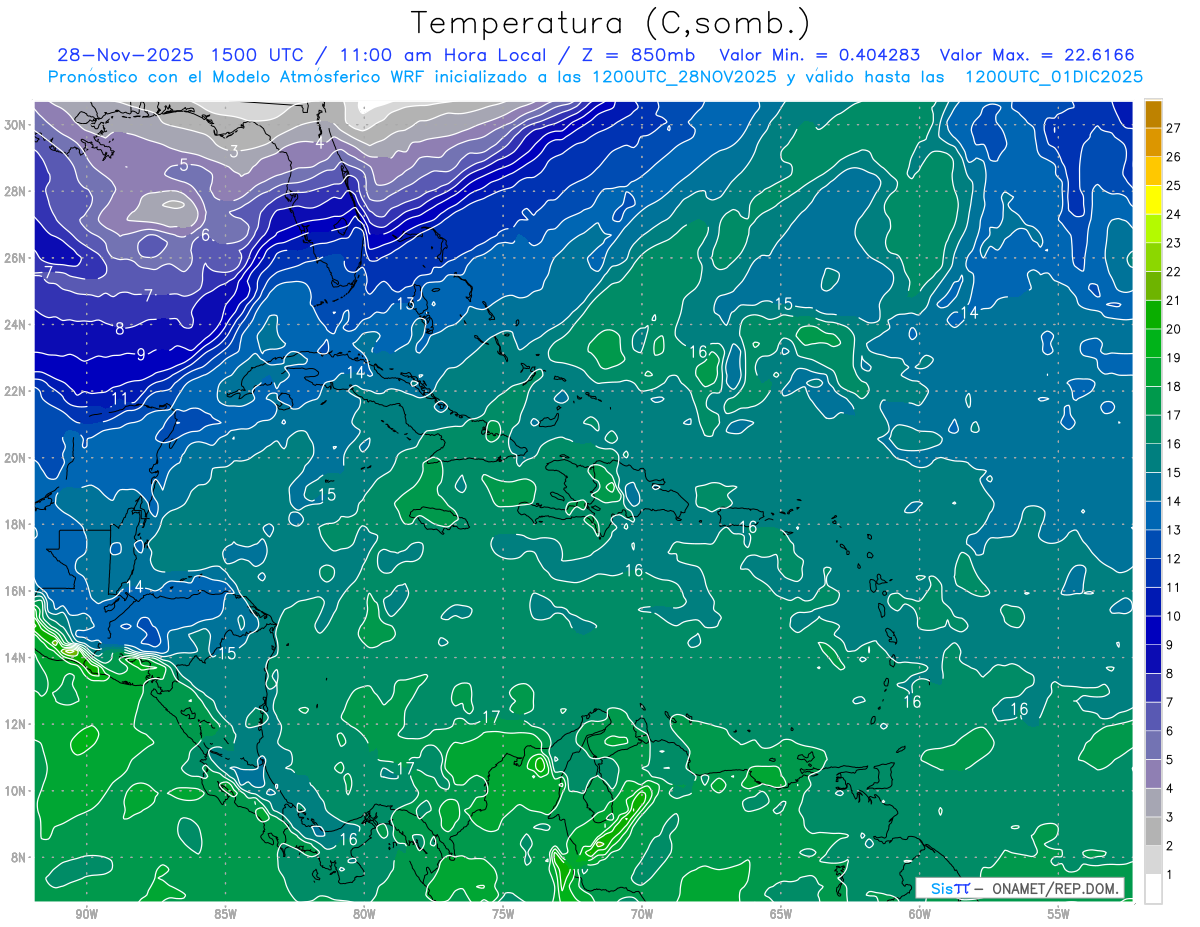Click the '20N' latitude axis label
The width and height of the screenshot is (1200, 927).
[x=17, y=458]
